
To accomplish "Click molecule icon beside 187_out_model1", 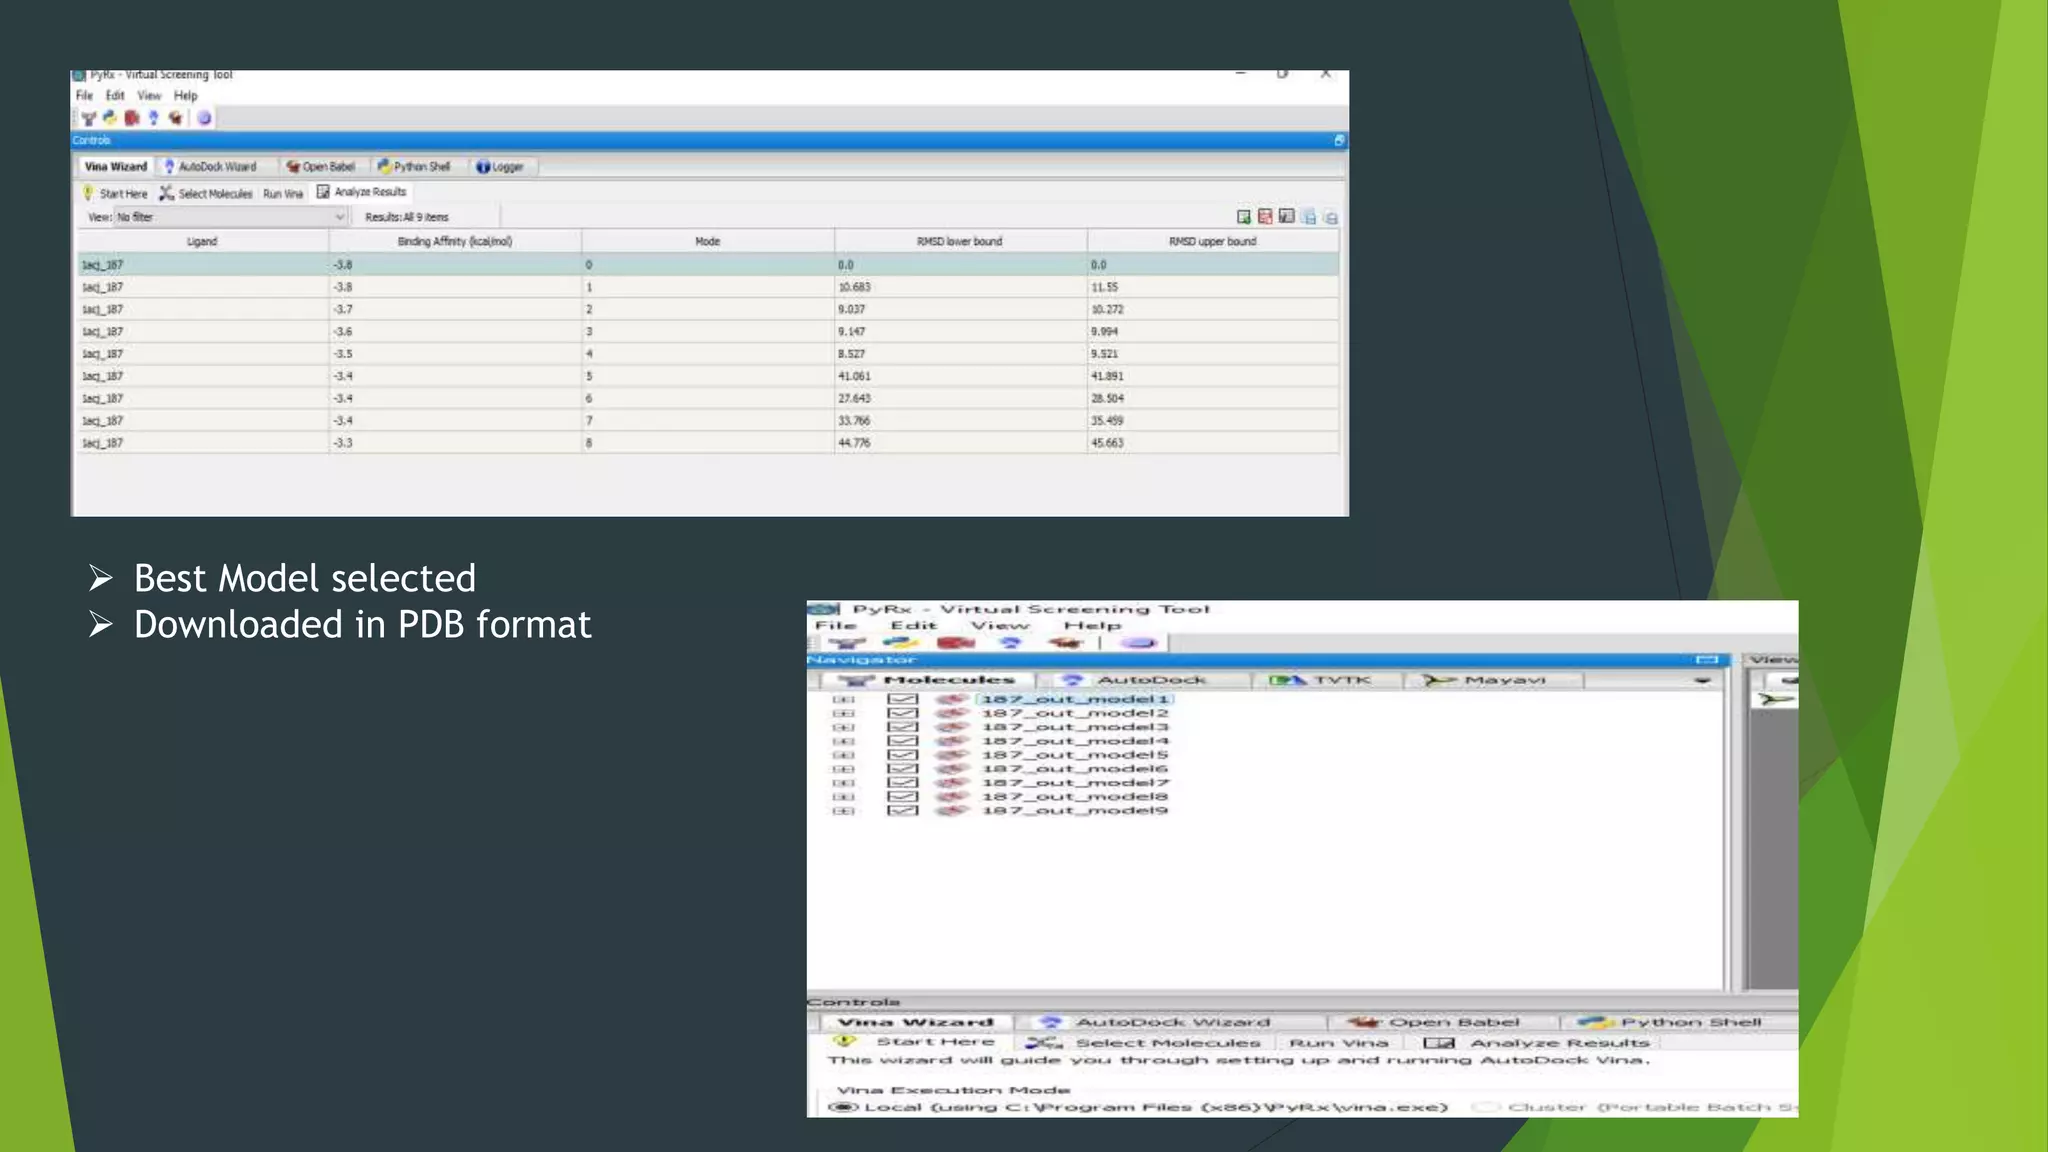I will (952, 699).
